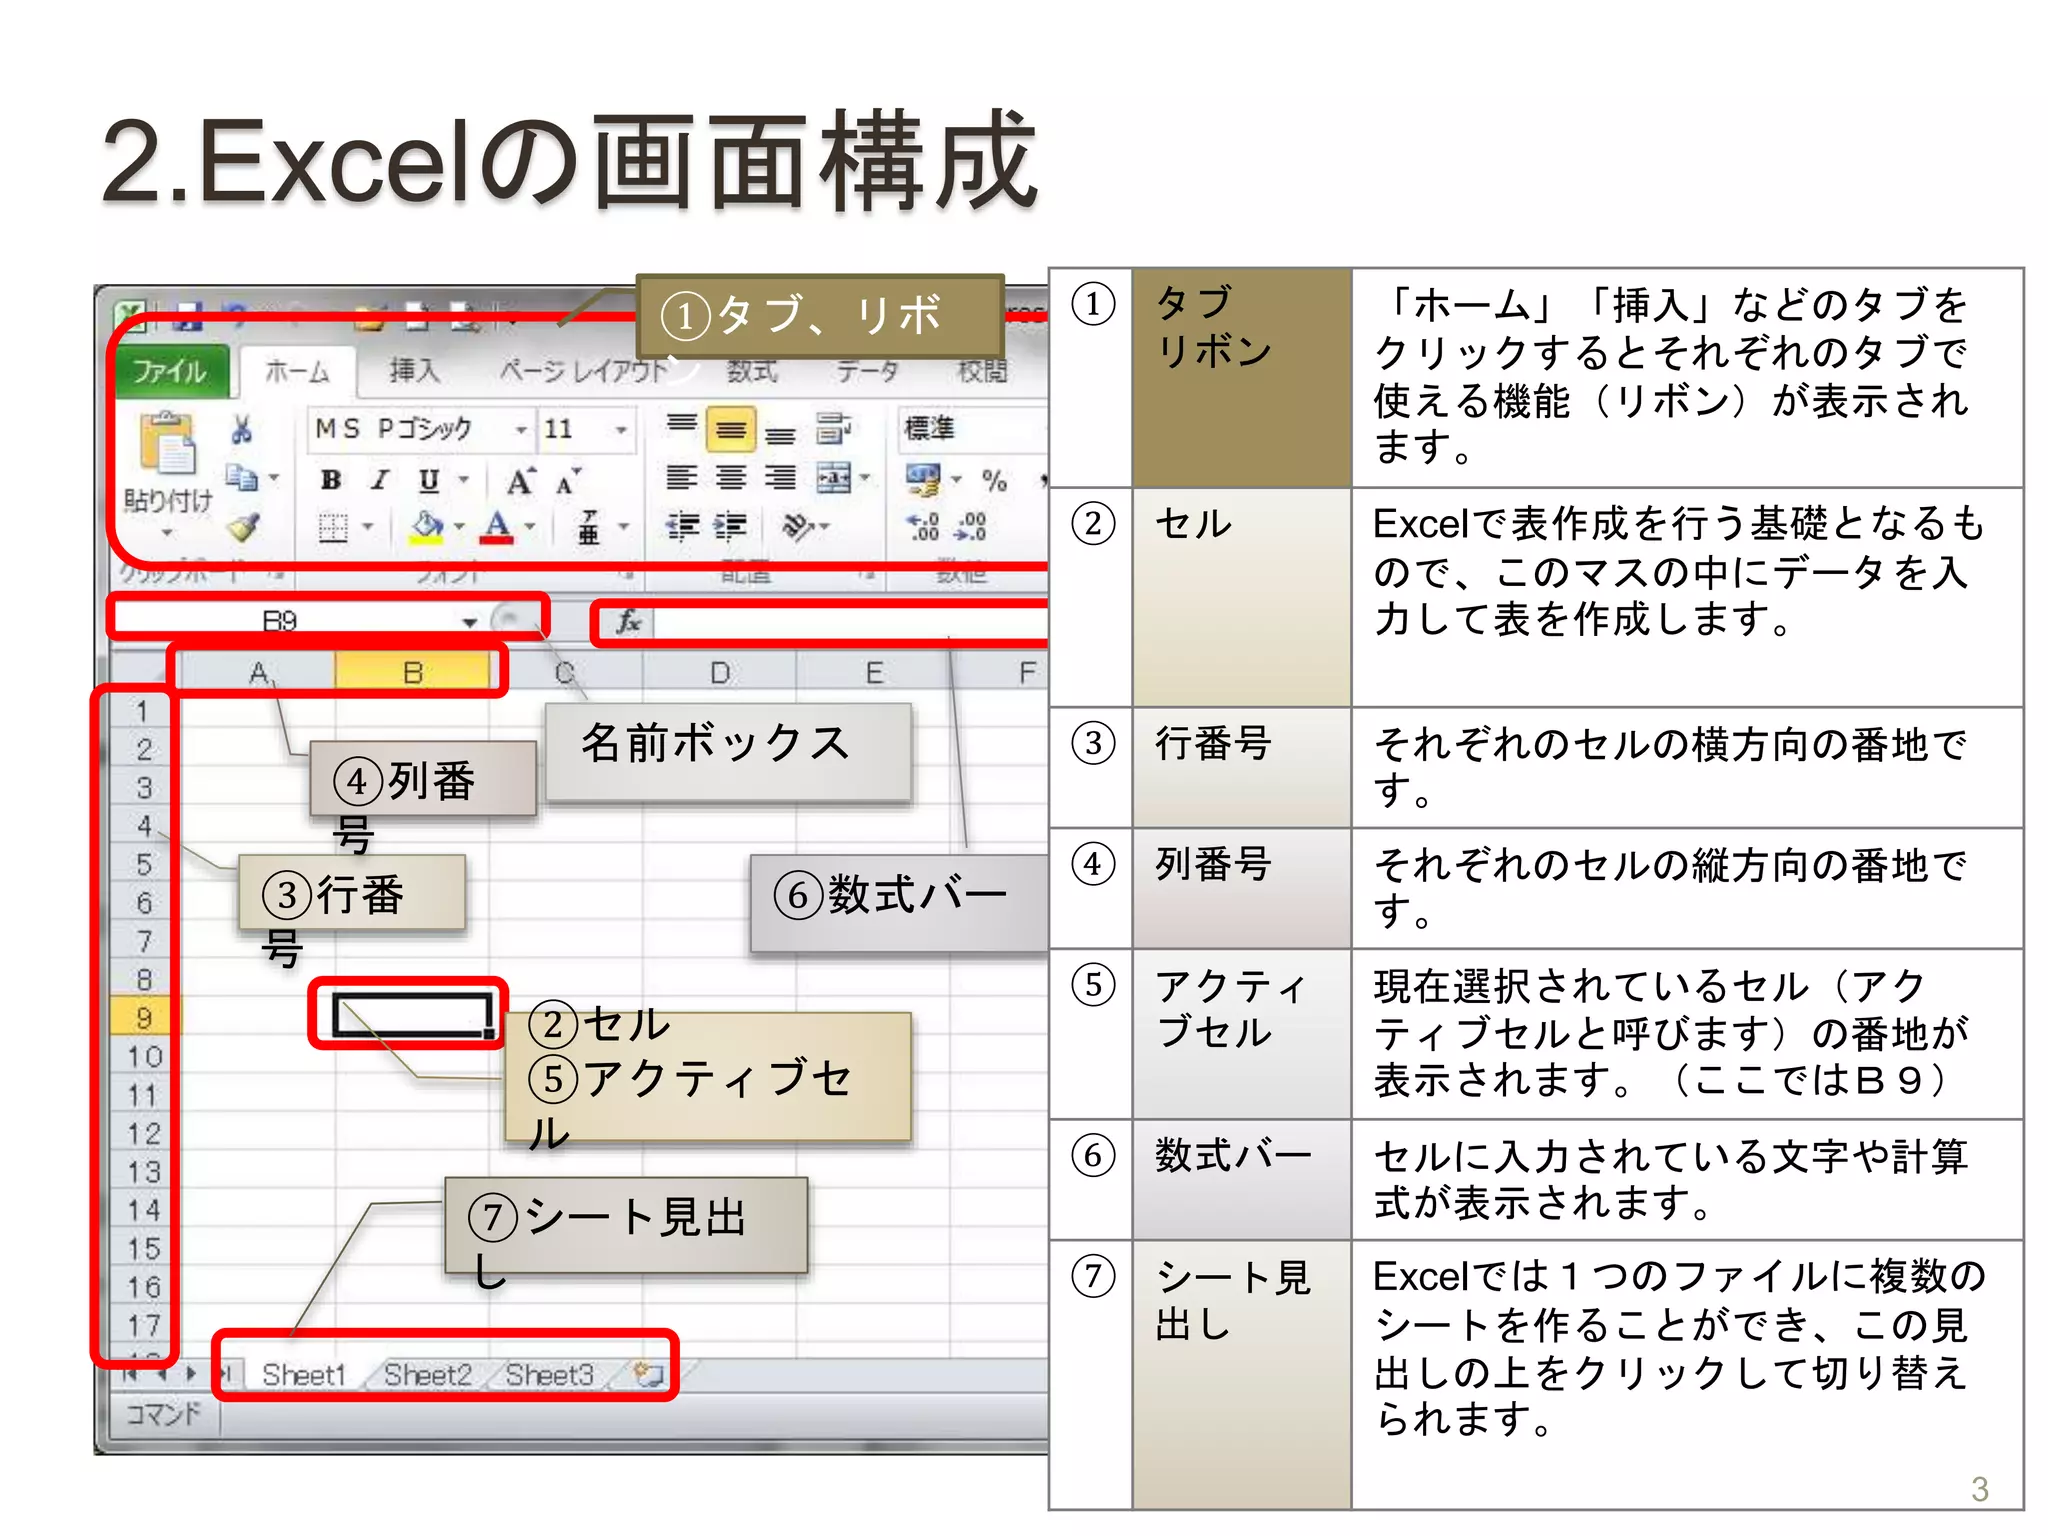Screen dimensions: 2048x1536
Task: Select the Sheet3 tab
Action: click(x=549, y=1375)
